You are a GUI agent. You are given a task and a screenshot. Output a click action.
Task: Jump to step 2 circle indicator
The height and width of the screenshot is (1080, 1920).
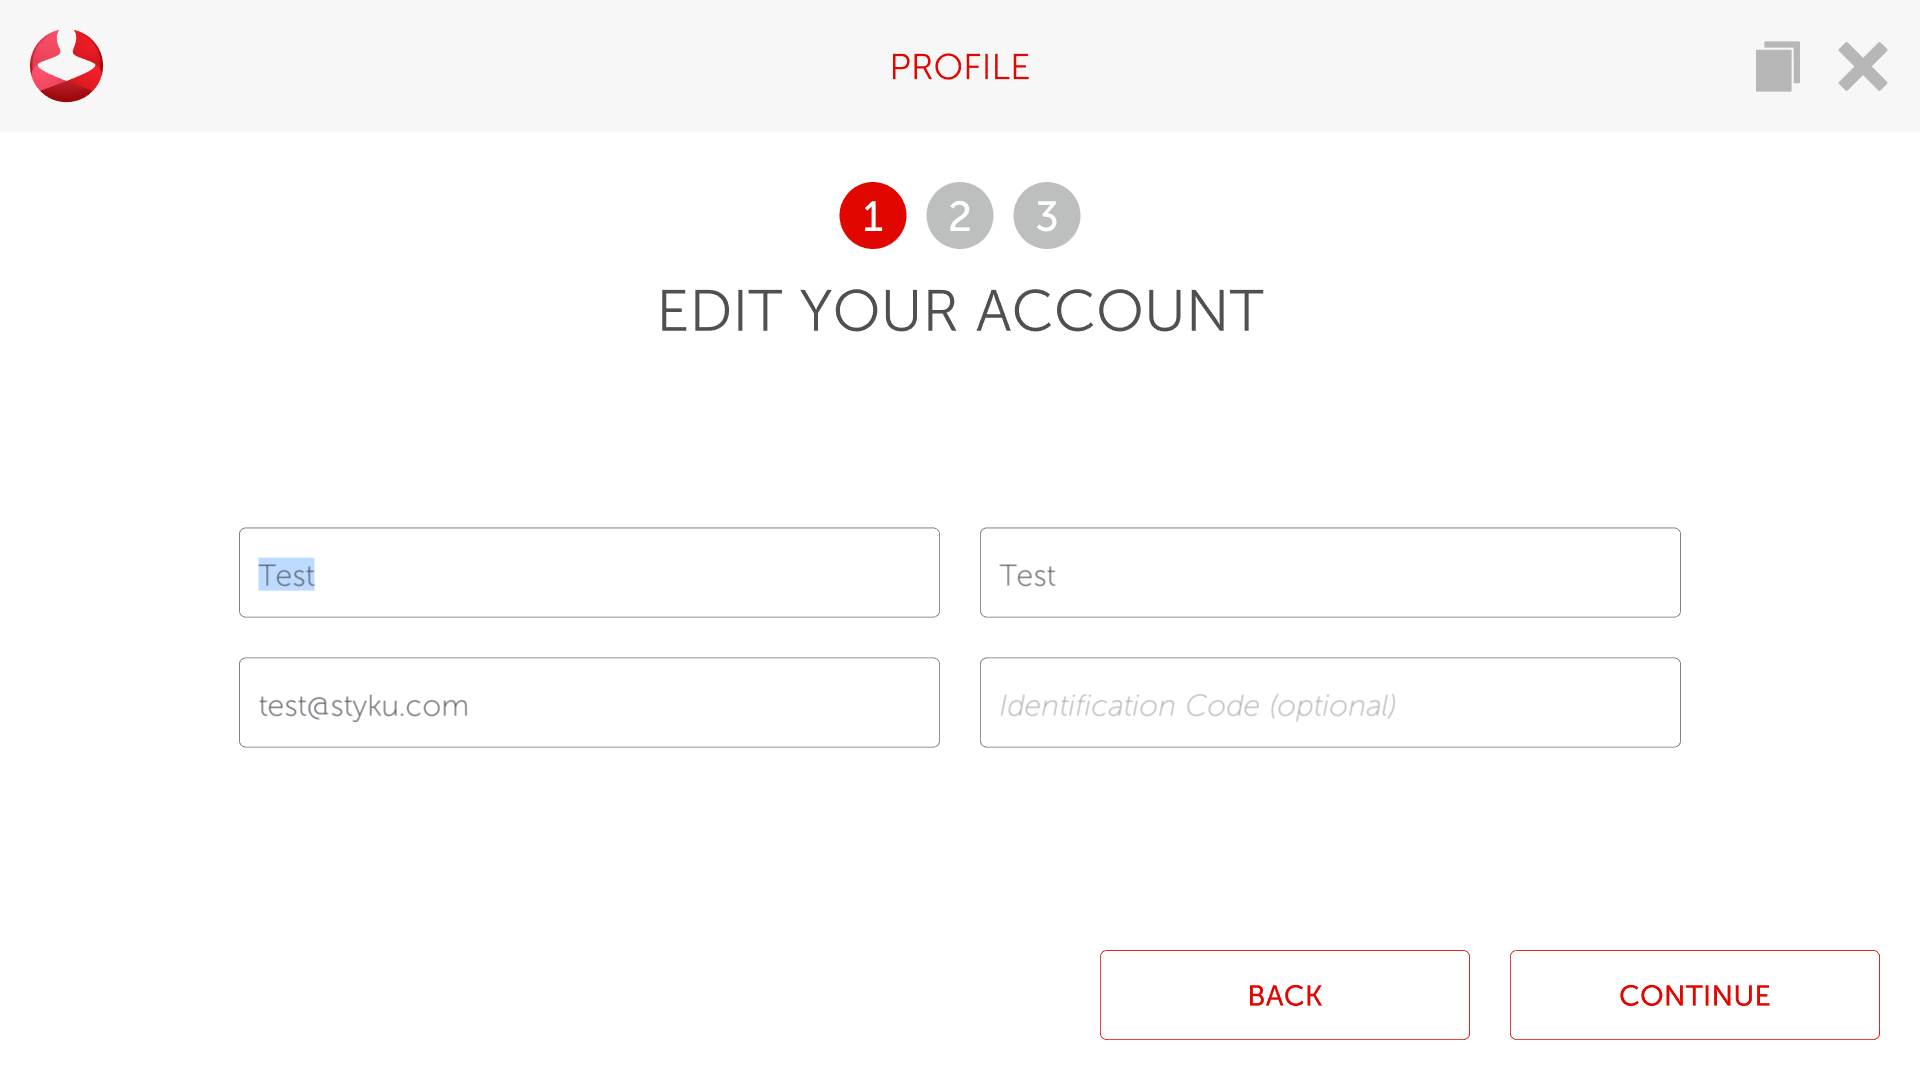tap(959, 215)
